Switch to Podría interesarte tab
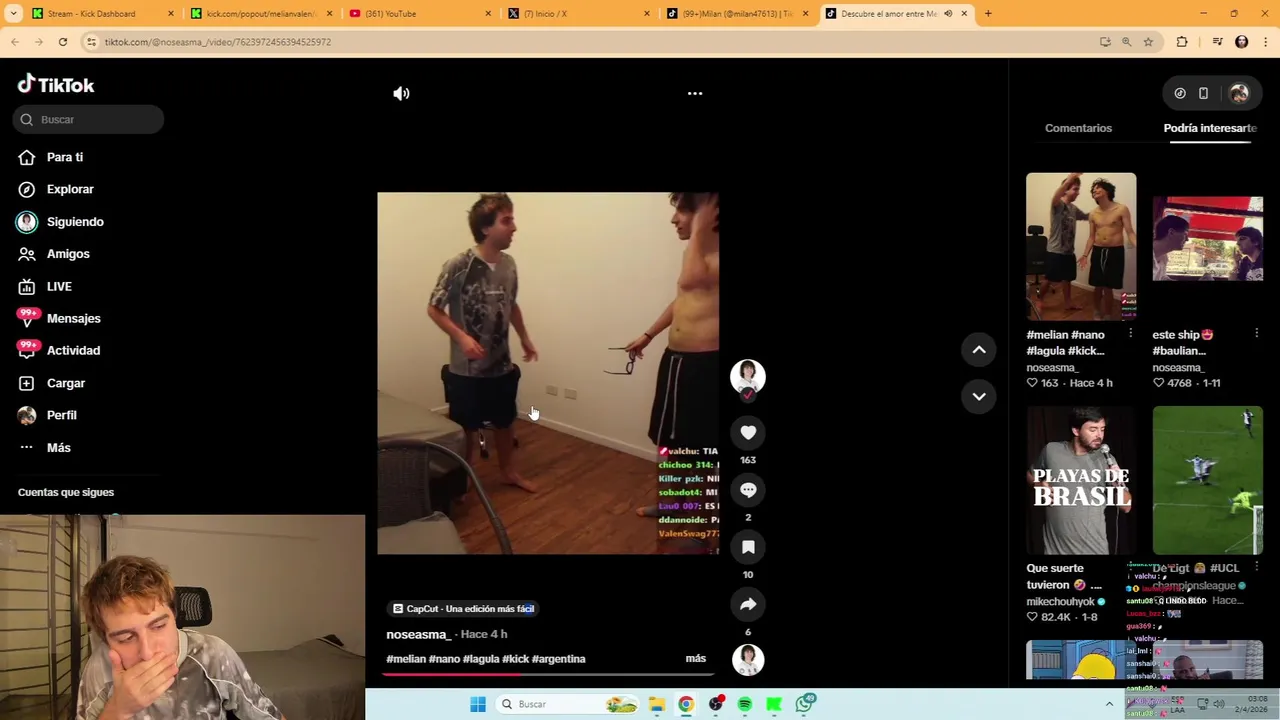1280x720 pixels. (1210, 128)
